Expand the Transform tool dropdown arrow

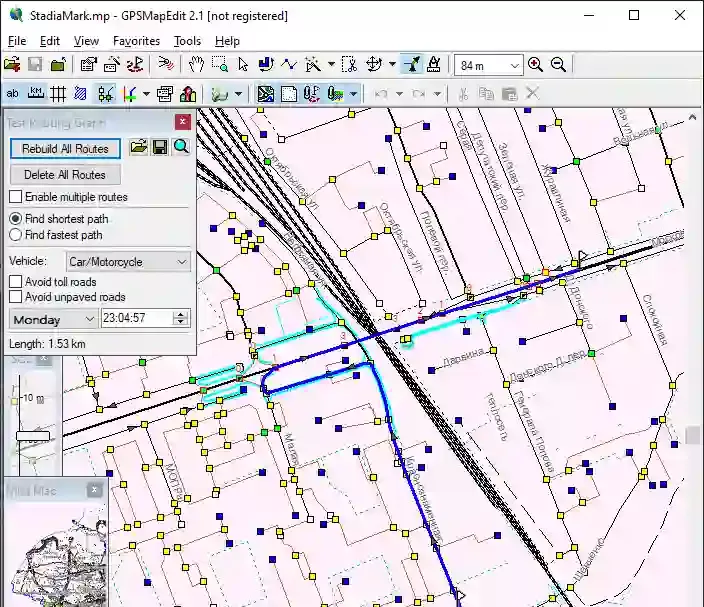tap(392, 65)
